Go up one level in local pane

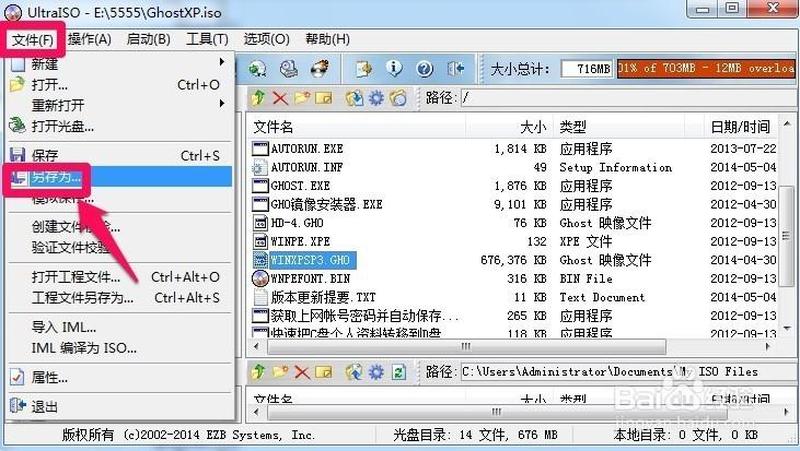pos(258,372)
